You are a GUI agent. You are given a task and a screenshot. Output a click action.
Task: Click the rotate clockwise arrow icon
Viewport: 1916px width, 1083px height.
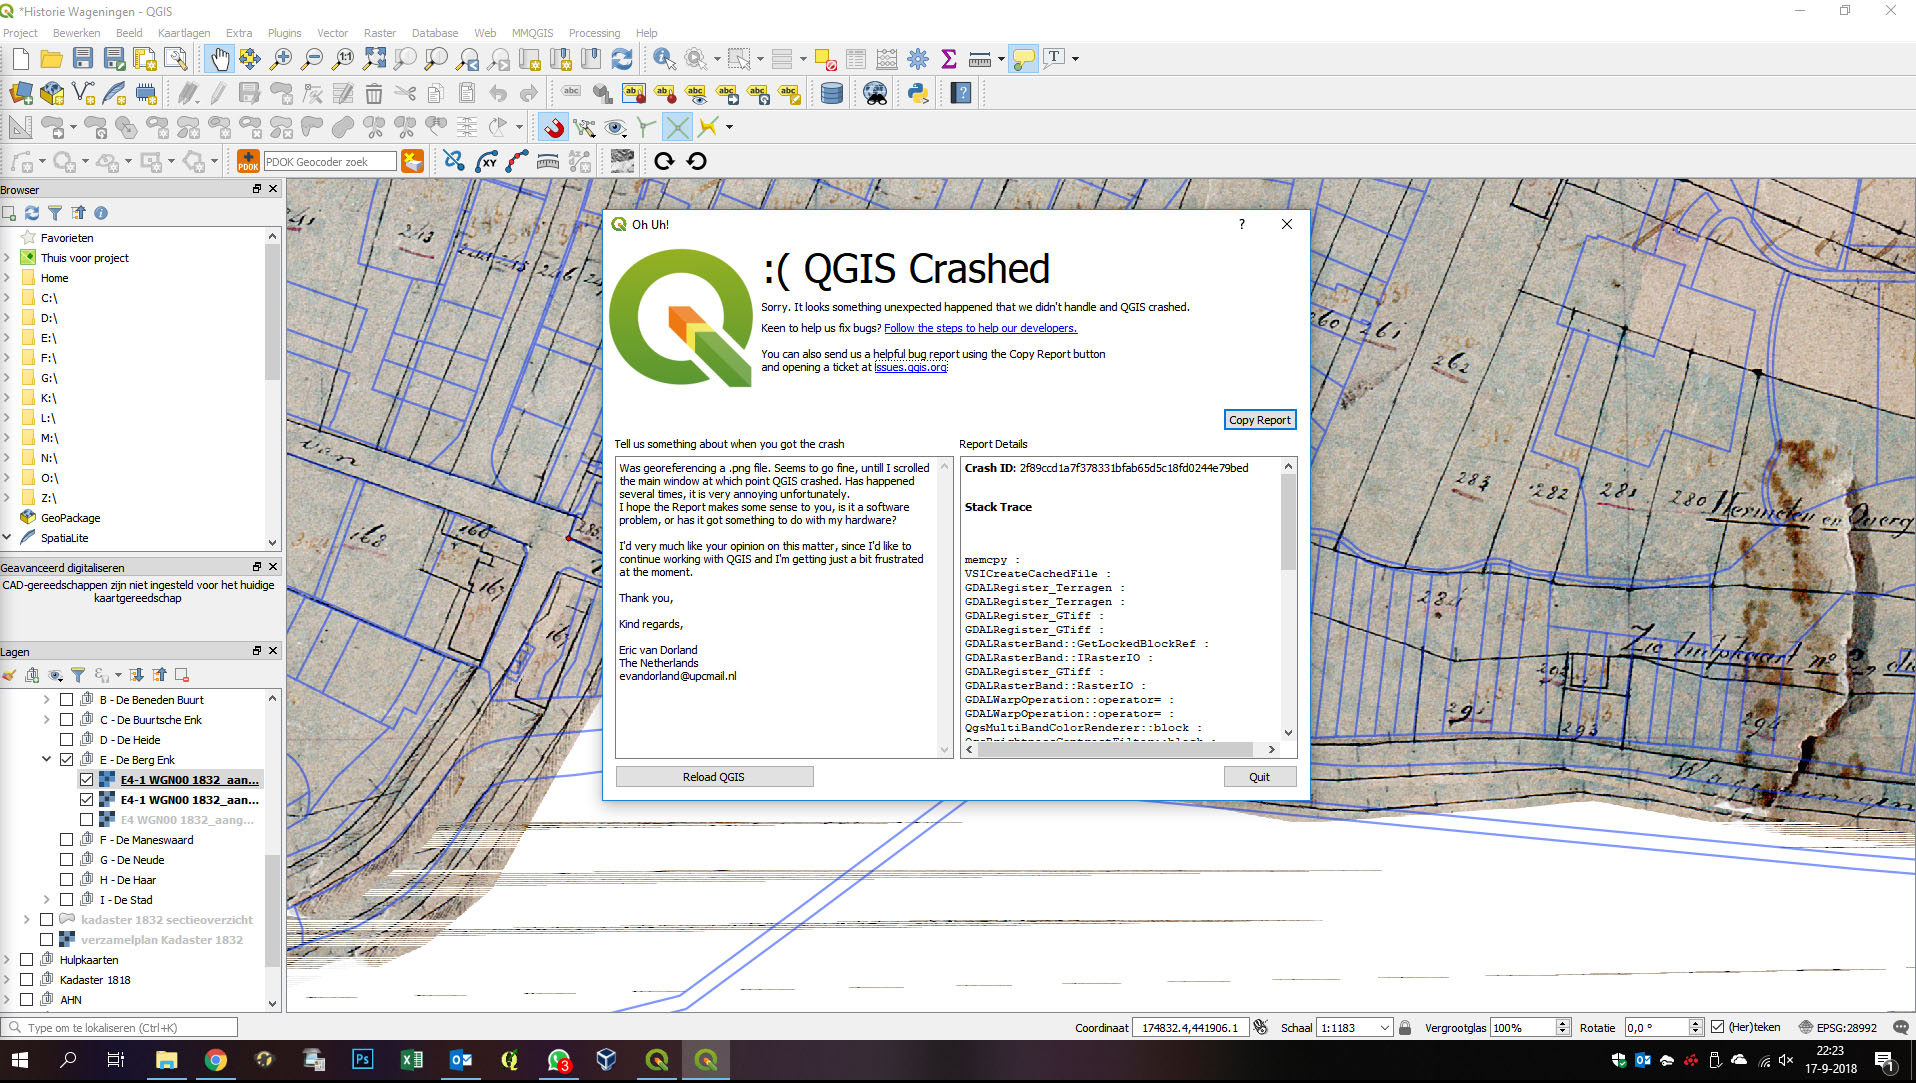[664, 161]
